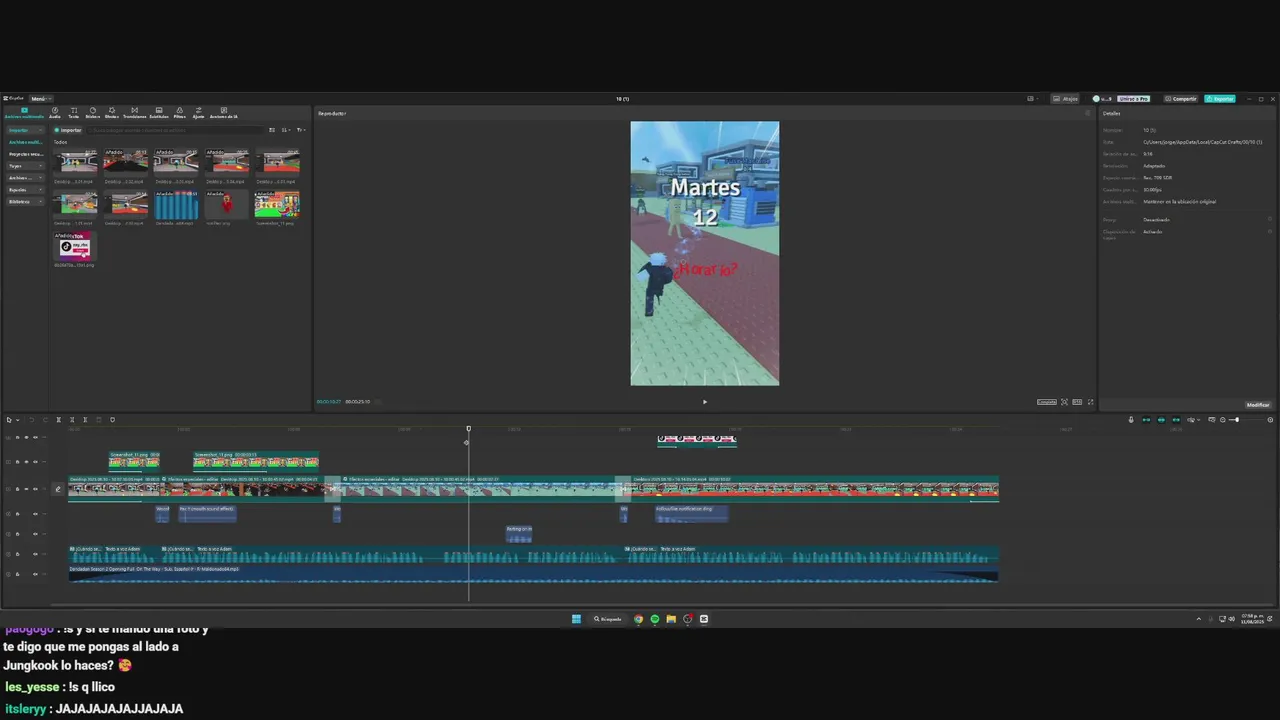
Task: Toggle main track magnet snapping icon
Action: pyautogui.click(x=1146, y=420)
